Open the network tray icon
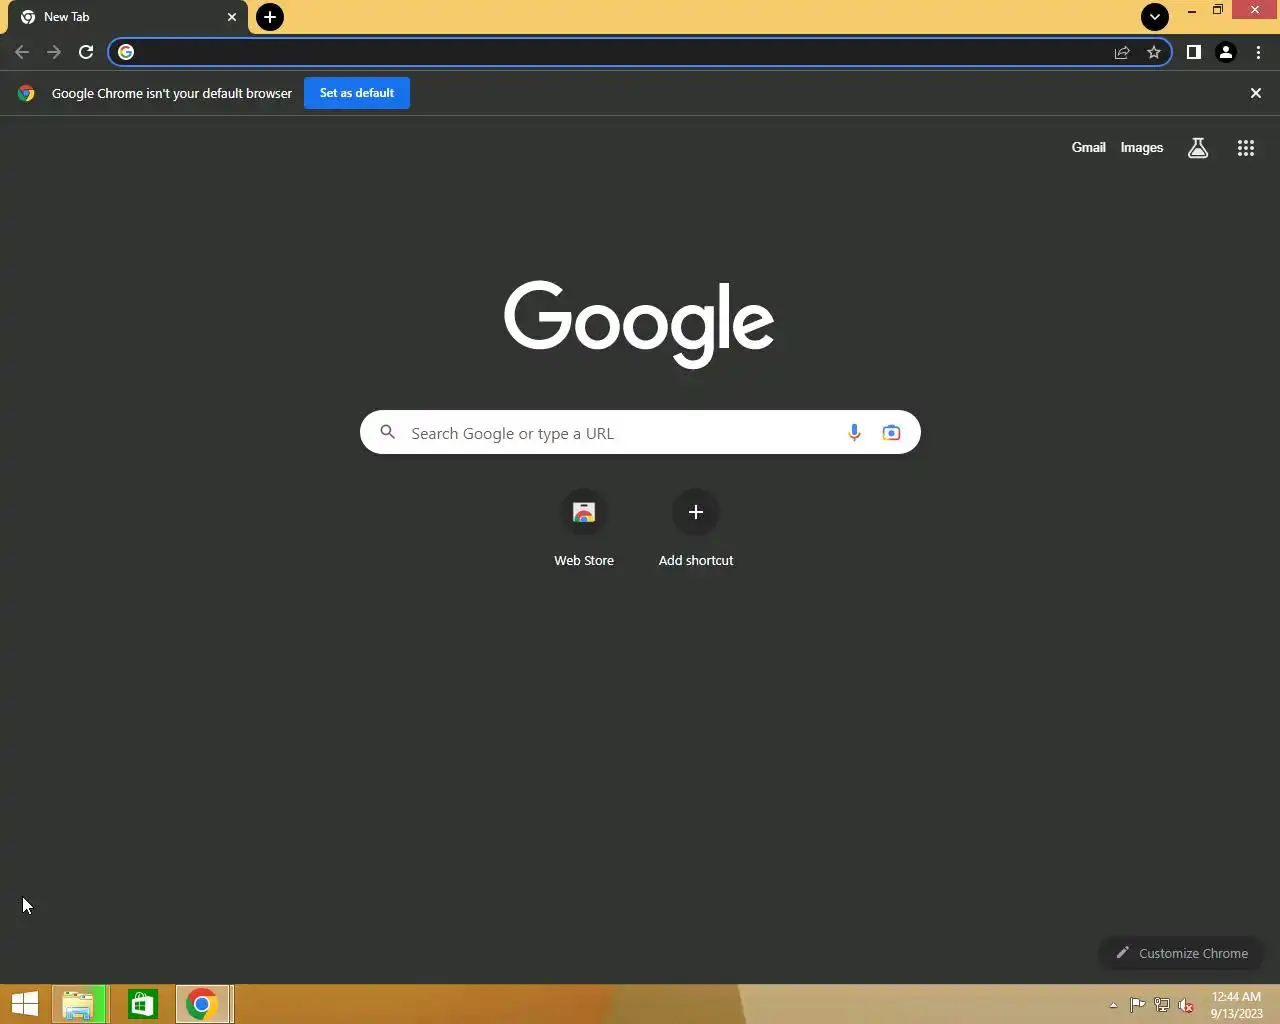Viewport: 1280px width, 1024px height. [1162, 1005]
